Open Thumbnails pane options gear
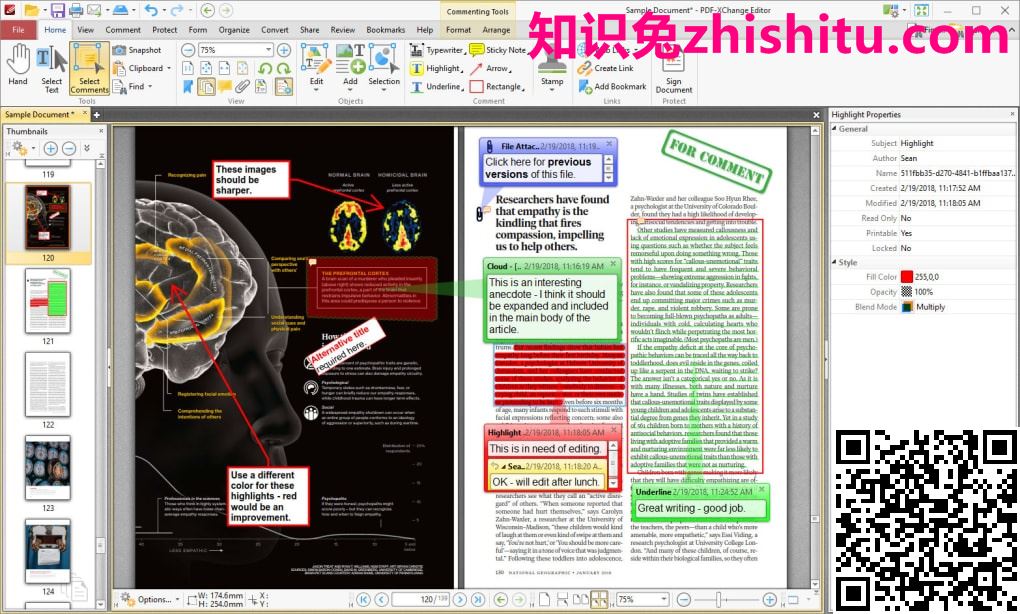Viewport: 1020px width, 614px height. click(21, 149)
